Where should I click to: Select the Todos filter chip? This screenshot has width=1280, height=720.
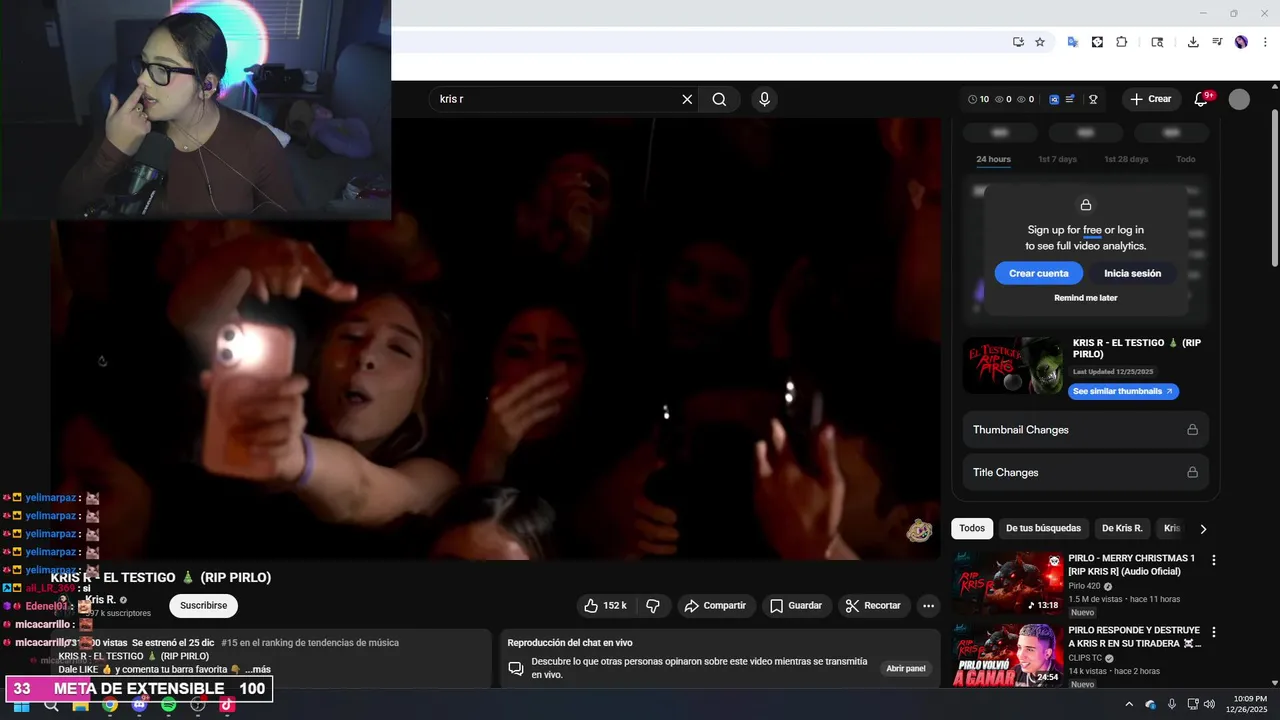[x=972, y=528]
